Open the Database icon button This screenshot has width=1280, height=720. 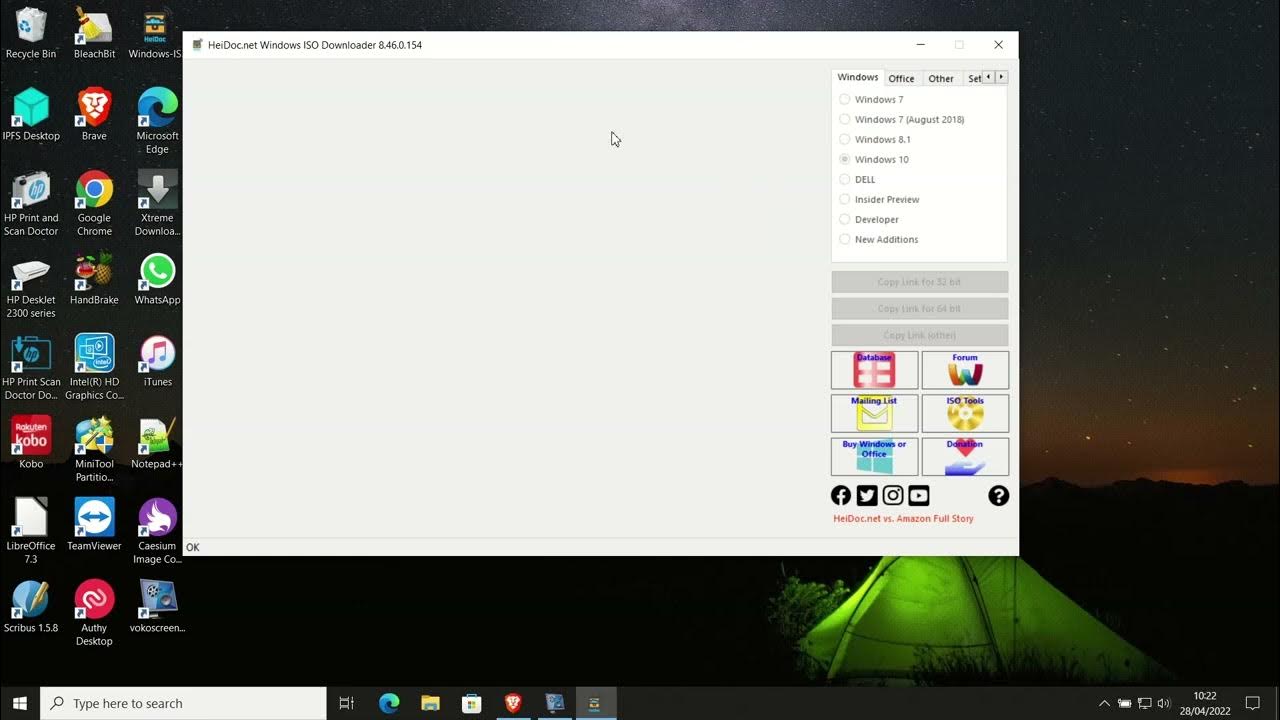click(x=874, y=370)
